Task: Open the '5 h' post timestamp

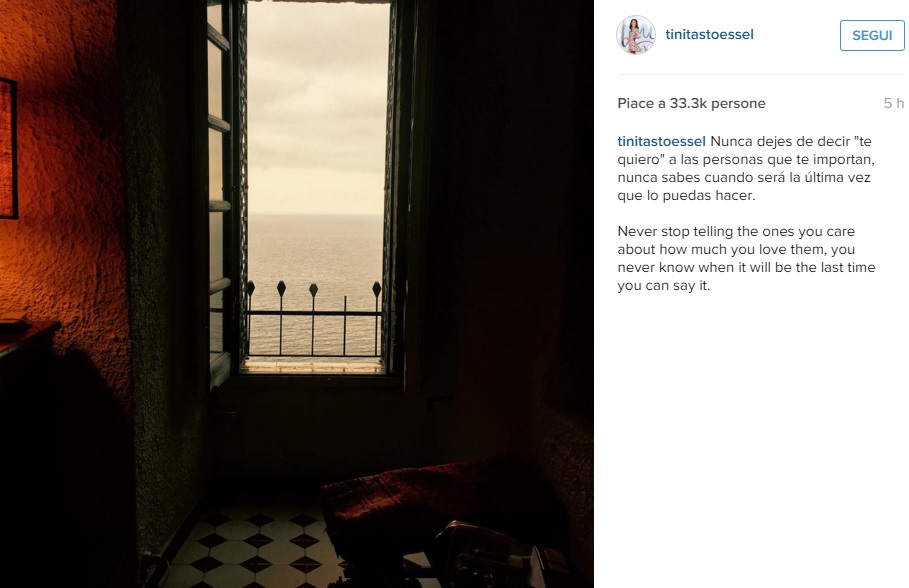Action: [x=893, y=103]
